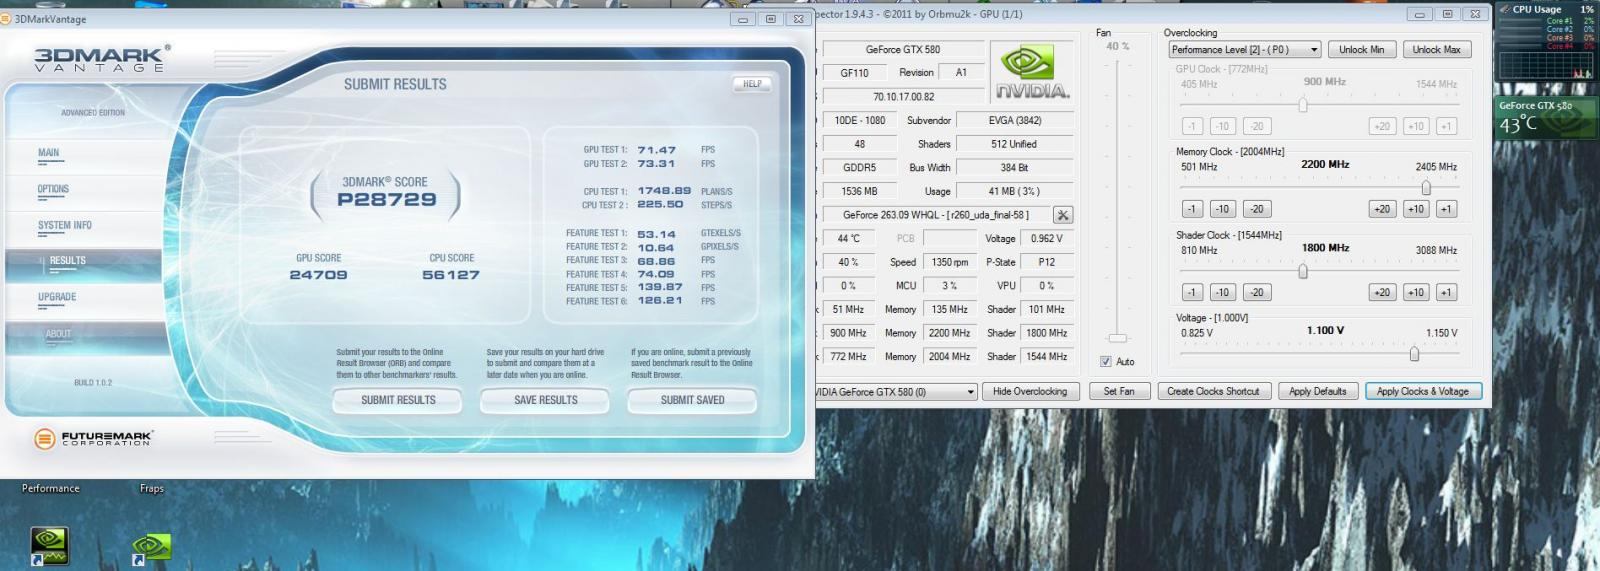Open UPGRADE in 3DMark sidebar
The height and width of the screenshot is (571, 1600).
[x=57, y=297]
